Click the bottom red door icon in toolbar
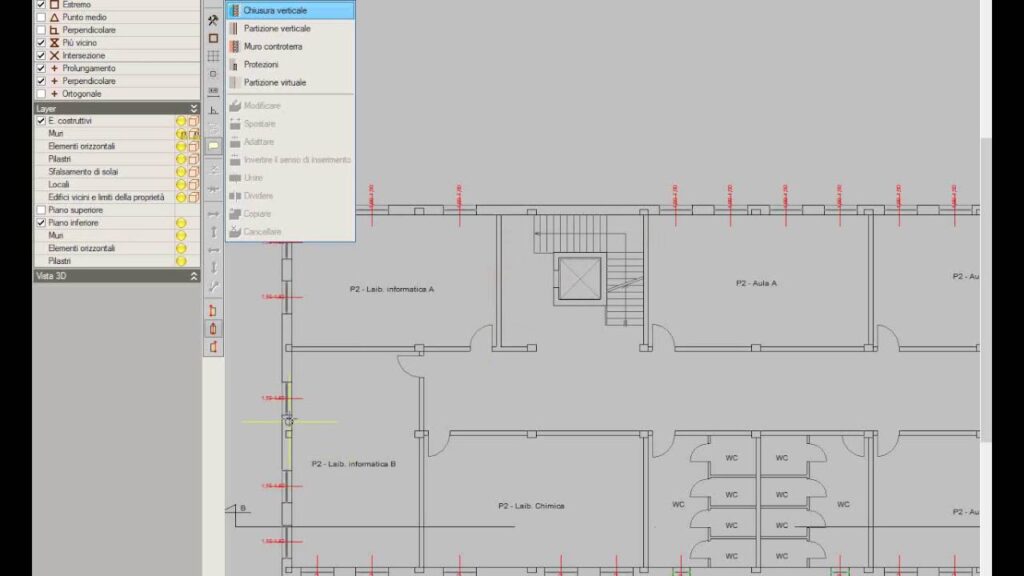The height and width of the screenshot is (576, 1024). pos(213,347)
